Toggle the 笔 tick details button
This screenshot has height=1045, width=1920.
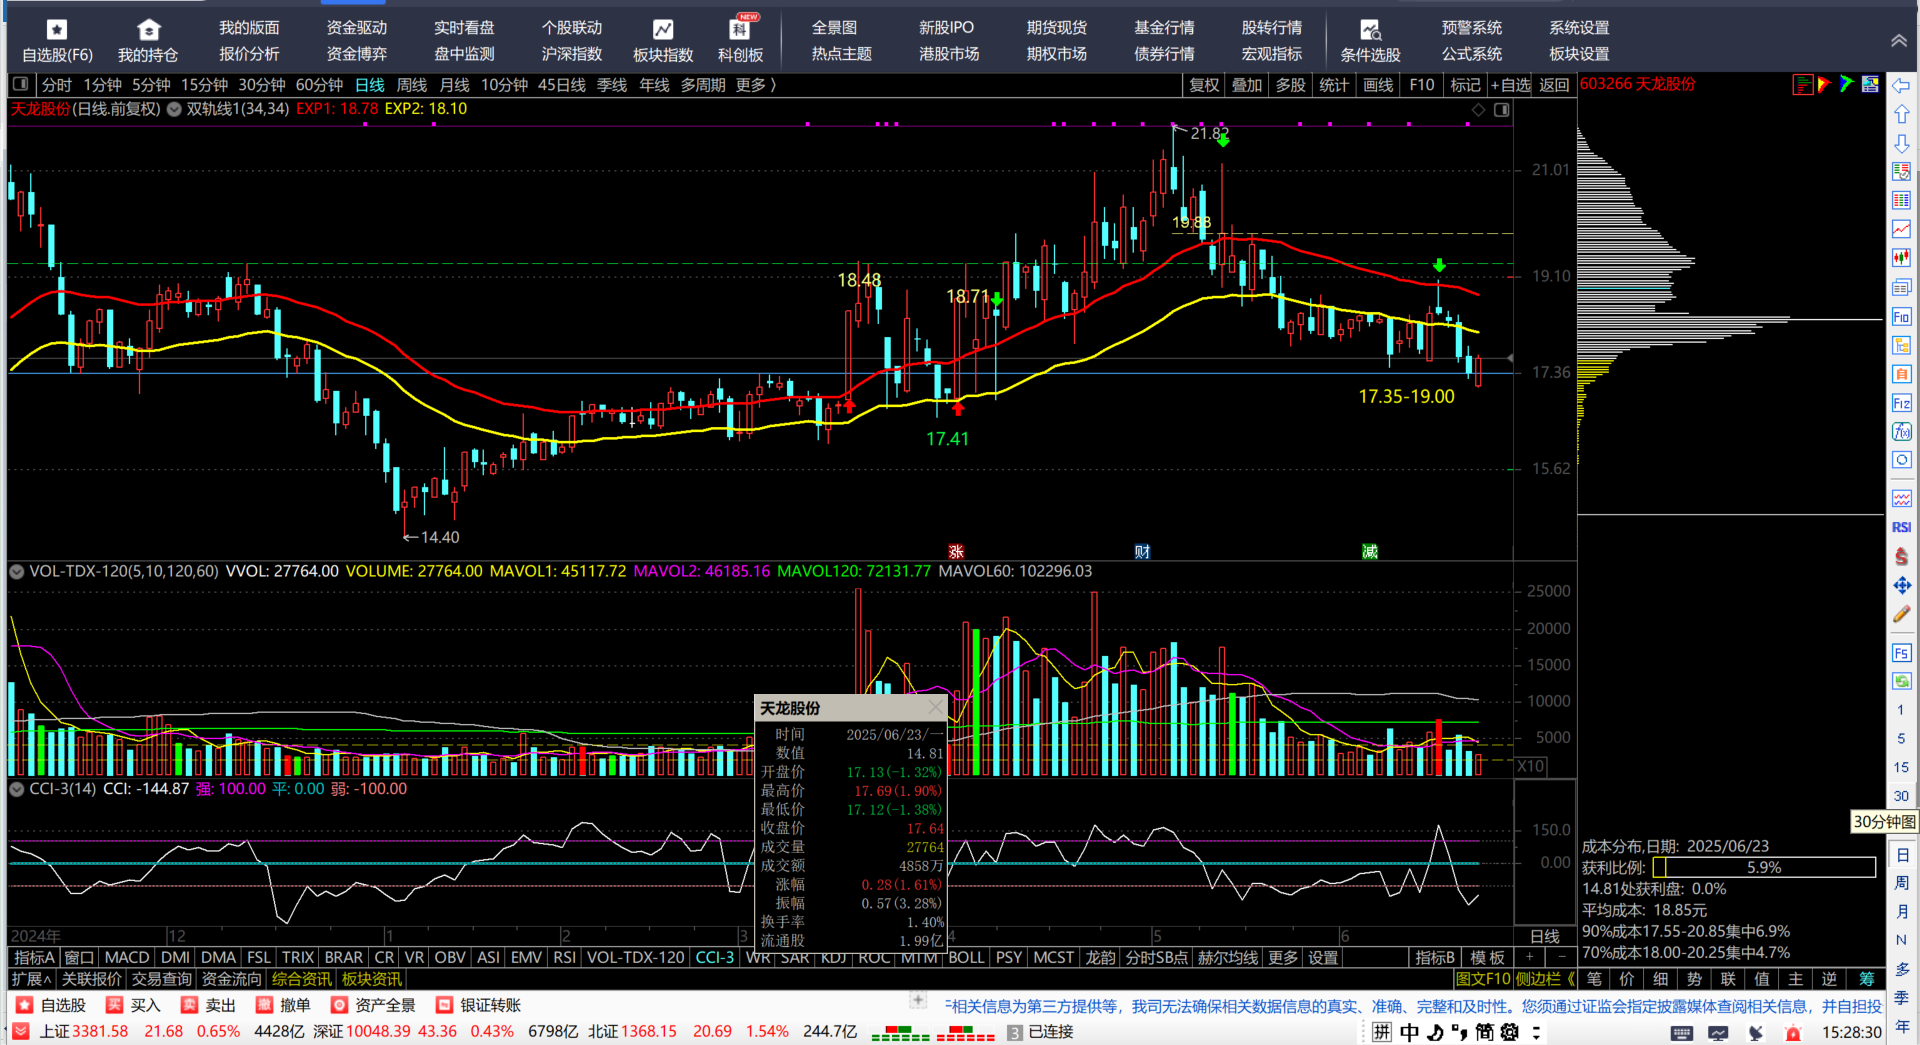(1594, 979)
